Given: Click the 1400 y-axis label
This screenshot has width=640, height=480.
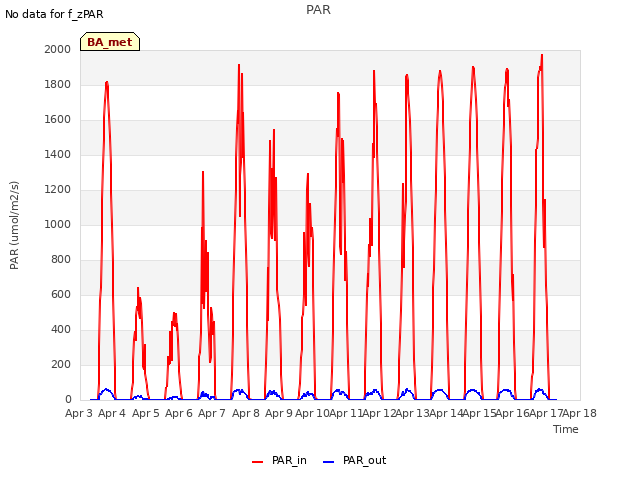Looking at the screenshot, I should point(58,154).
